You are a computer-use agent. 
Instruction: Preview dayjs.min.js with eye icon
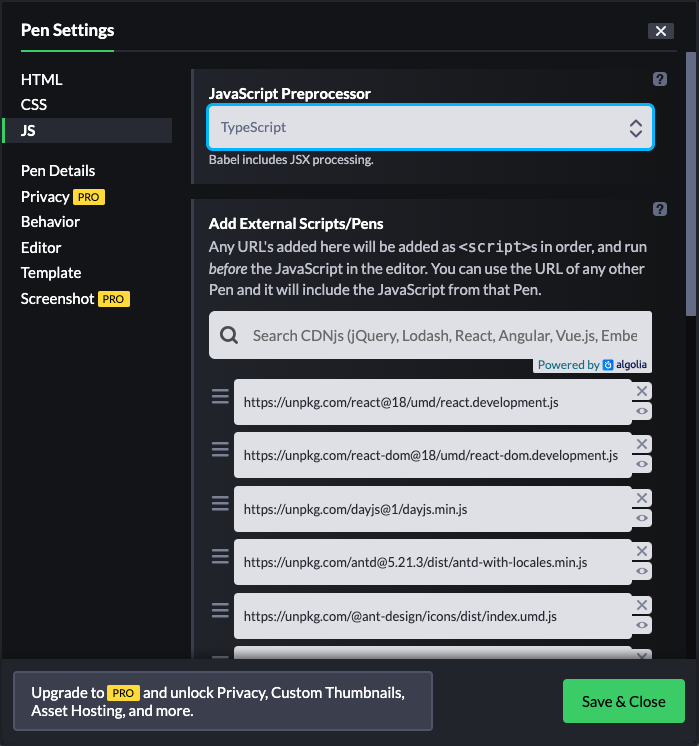(642, 518)
